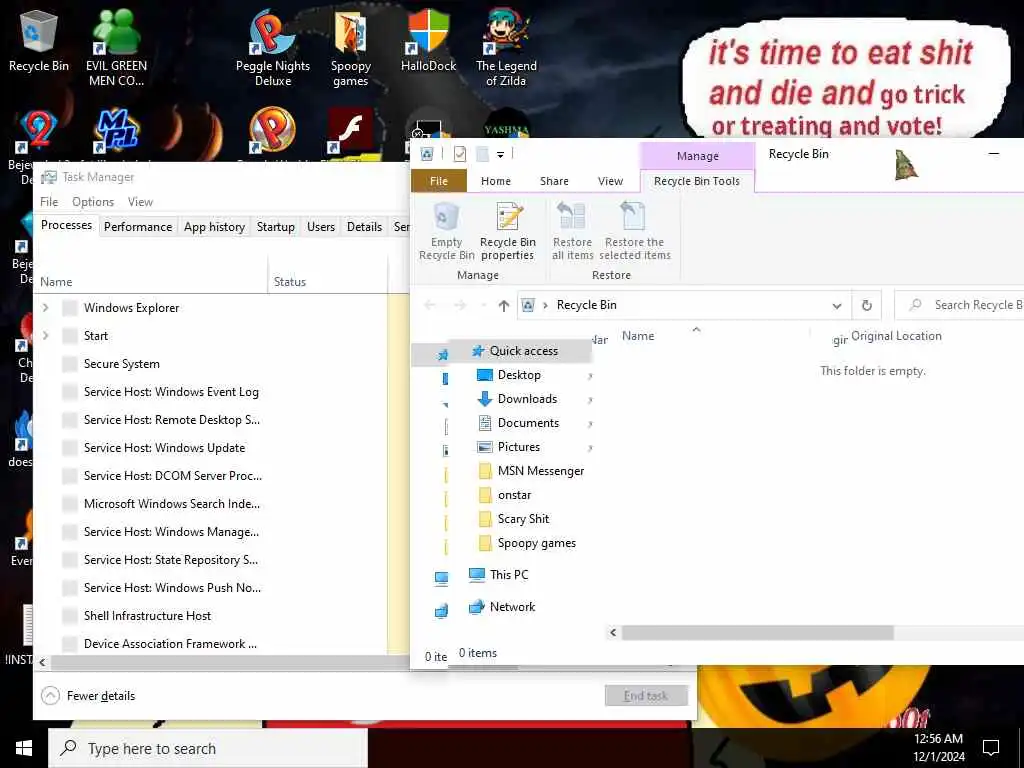Open the Recycle Bin desktop icon
This screenshot has width=1024, height=768.
click(39, 40)
